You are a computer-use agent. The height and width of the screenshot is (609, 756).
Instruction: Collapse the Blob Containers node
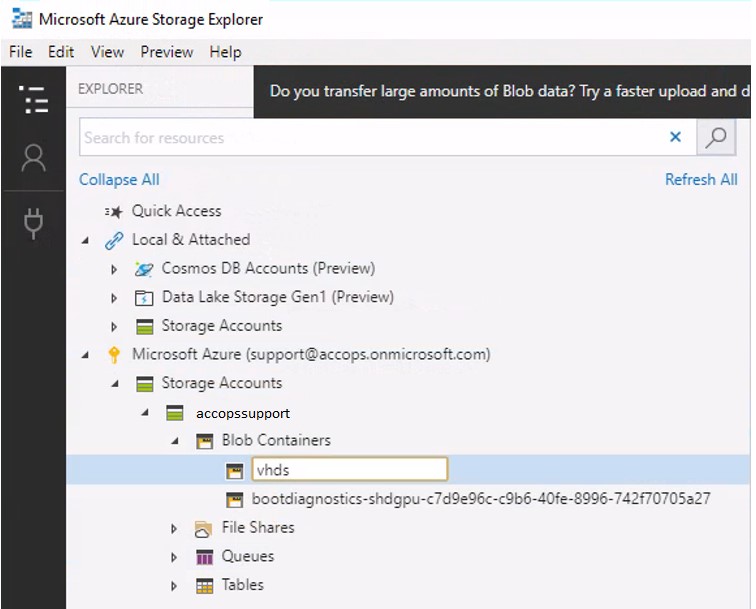pos(175,440)
